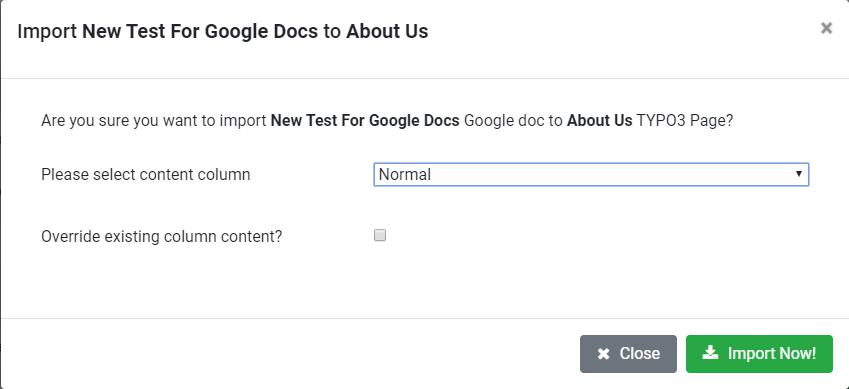Image resolution: width=849 pixels, height=389 pixels.
Task: Click the 'Normal' value text in selector
Action: coord(404,174)
